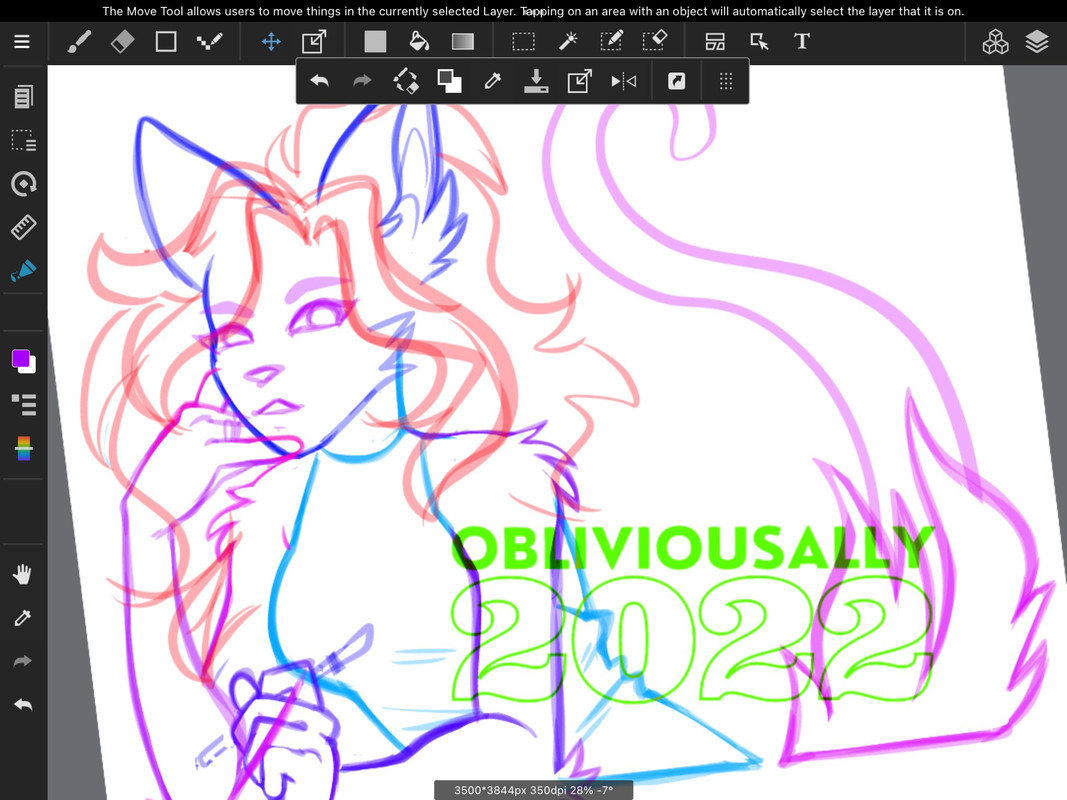Select the Transform tool in top toolbar

tap(314, 41)
